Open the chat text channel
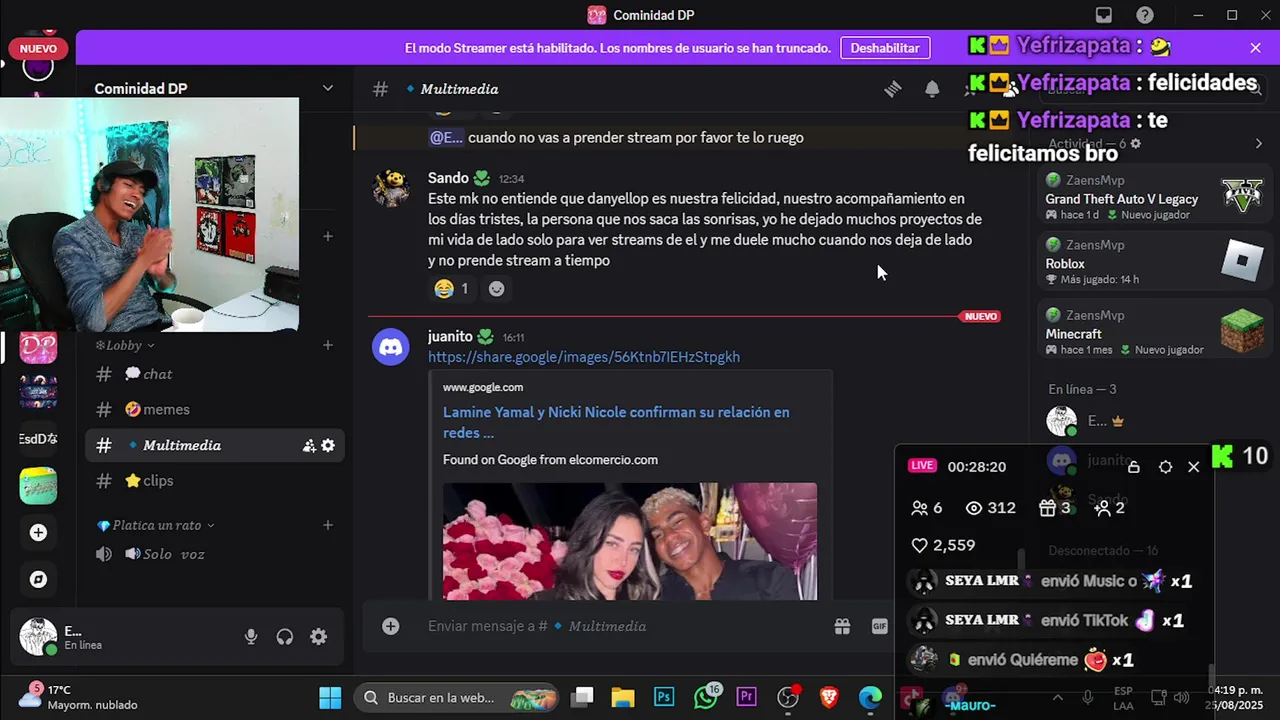The image size is (1280, 720). point(215,374)
